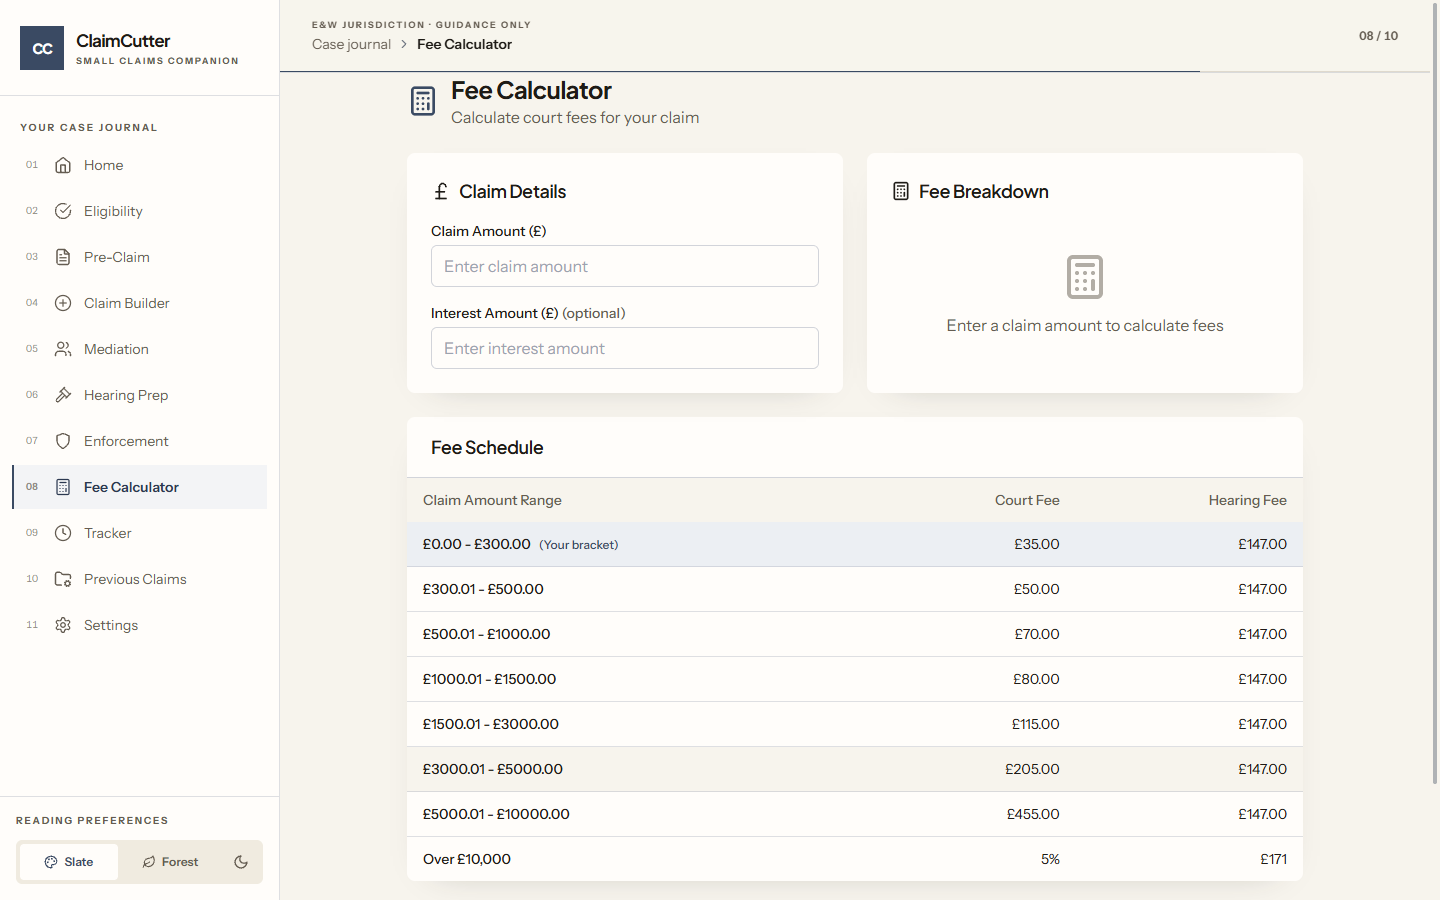Click the Claim Builder plus icon
Image resolution: width=1440 pixels, height=900 pixels.
coord(63,303)
